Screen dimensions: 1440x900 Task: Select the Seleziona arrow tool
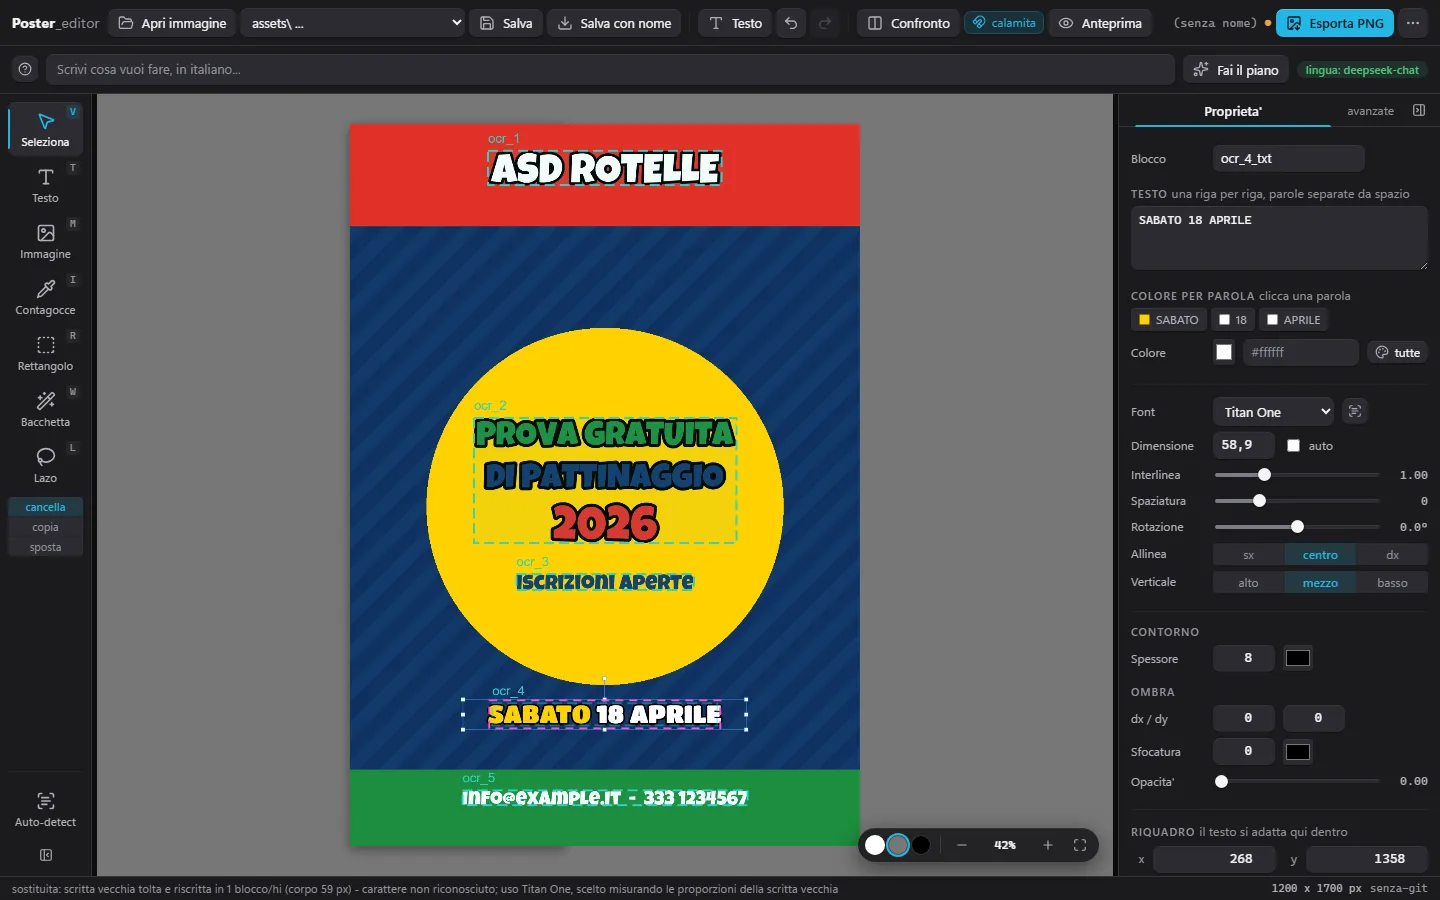point(45,129)
